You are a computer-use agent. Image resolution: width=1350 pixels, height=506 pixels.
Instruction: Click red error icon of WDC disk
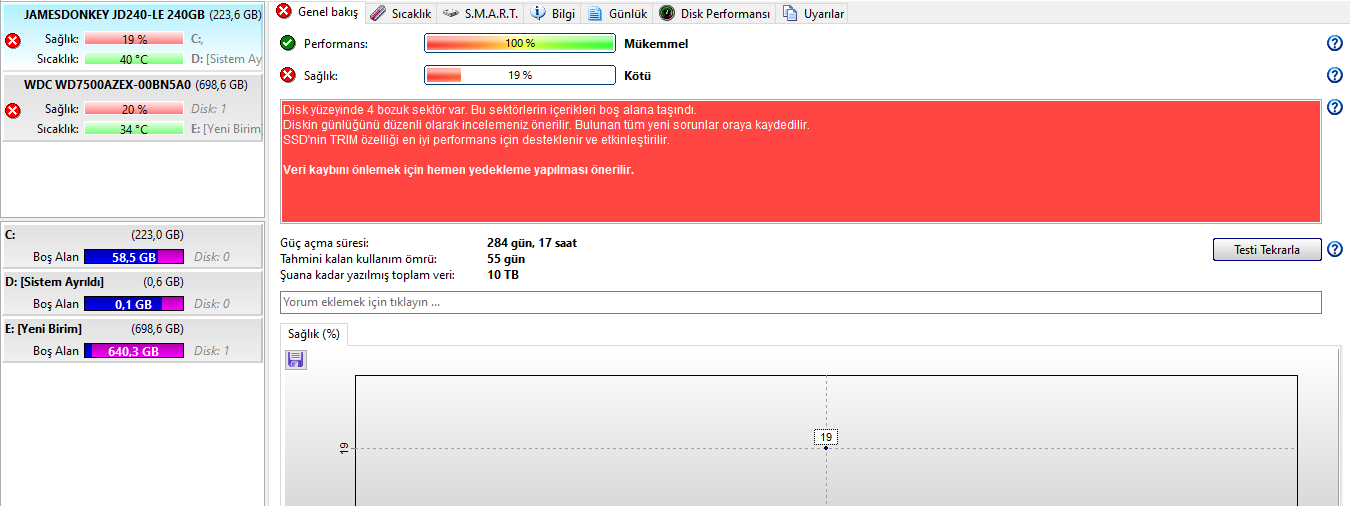coord(13,111)
